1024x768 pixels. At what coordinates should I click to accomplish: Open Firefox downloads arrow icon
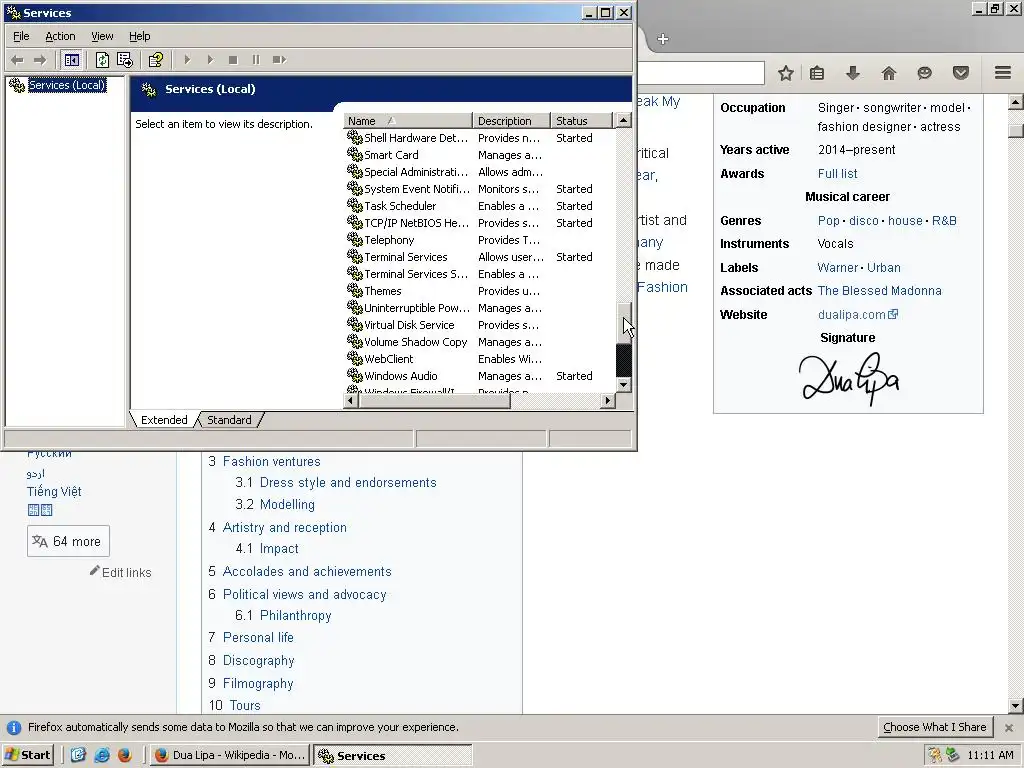(x=853, y=73)
